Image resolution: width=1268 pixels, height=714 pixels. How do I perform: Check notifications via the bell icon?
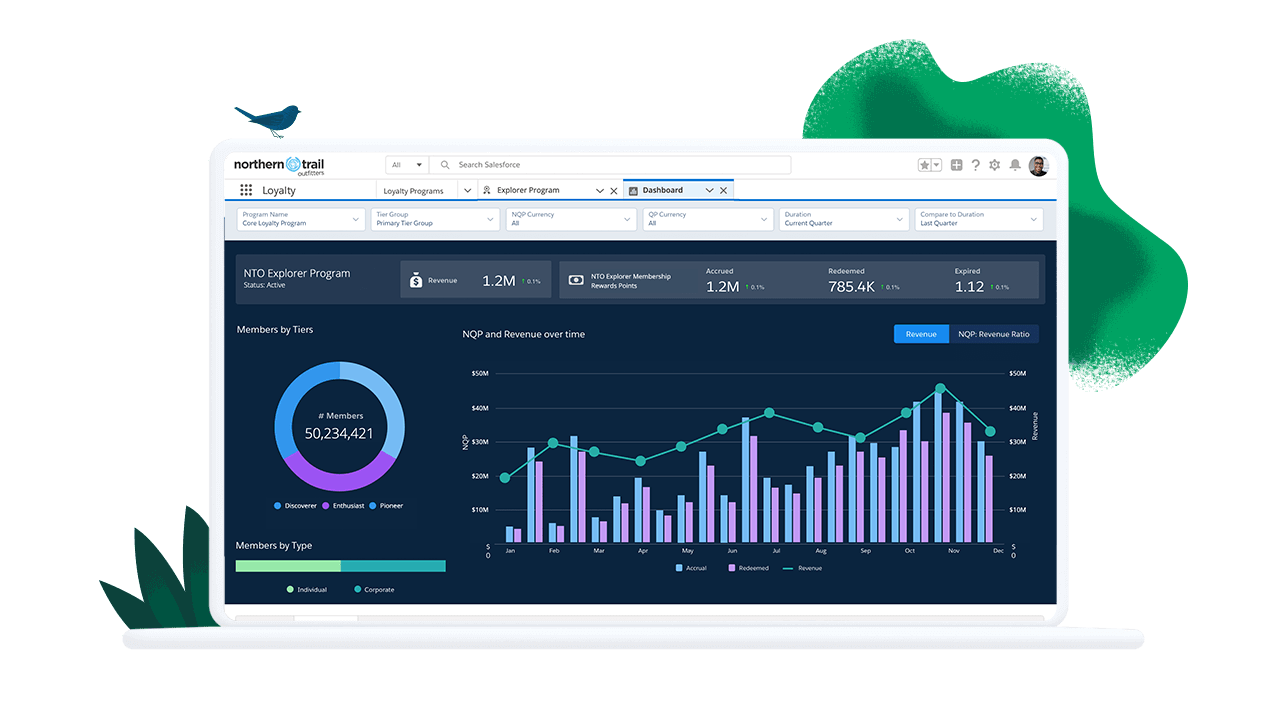(1014, 165)
